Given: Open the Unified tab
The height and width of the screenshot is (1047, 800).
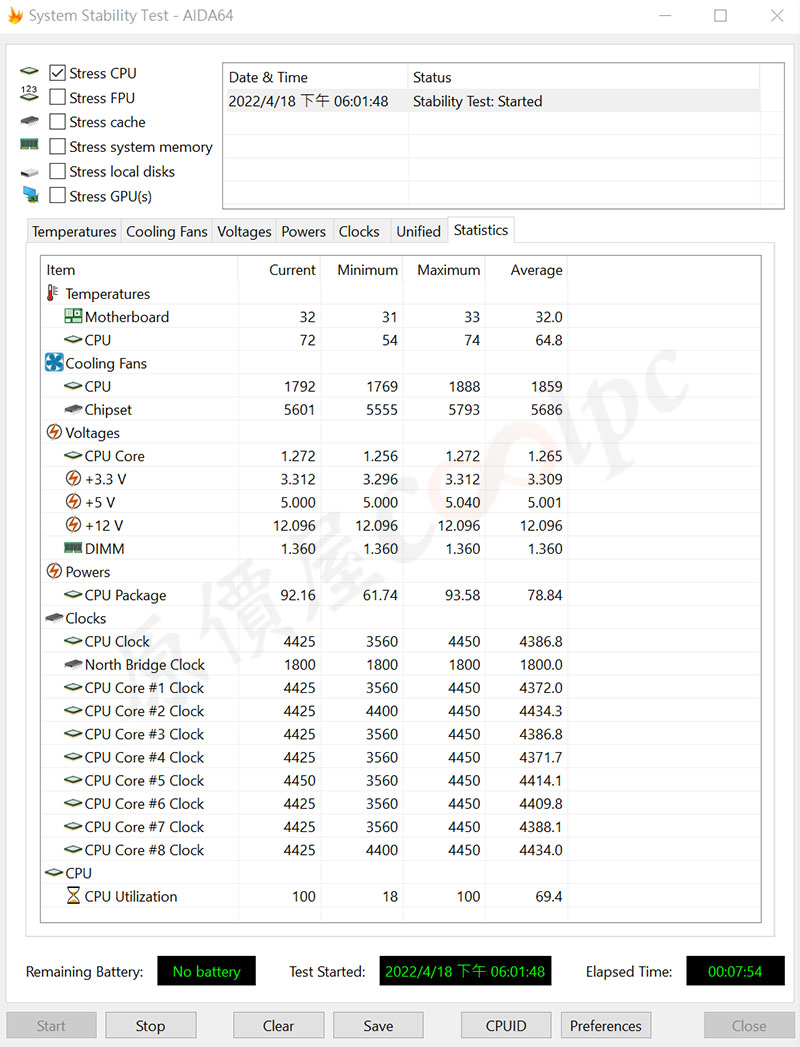Looking at the screenshot, I should (x=419, y=232).
